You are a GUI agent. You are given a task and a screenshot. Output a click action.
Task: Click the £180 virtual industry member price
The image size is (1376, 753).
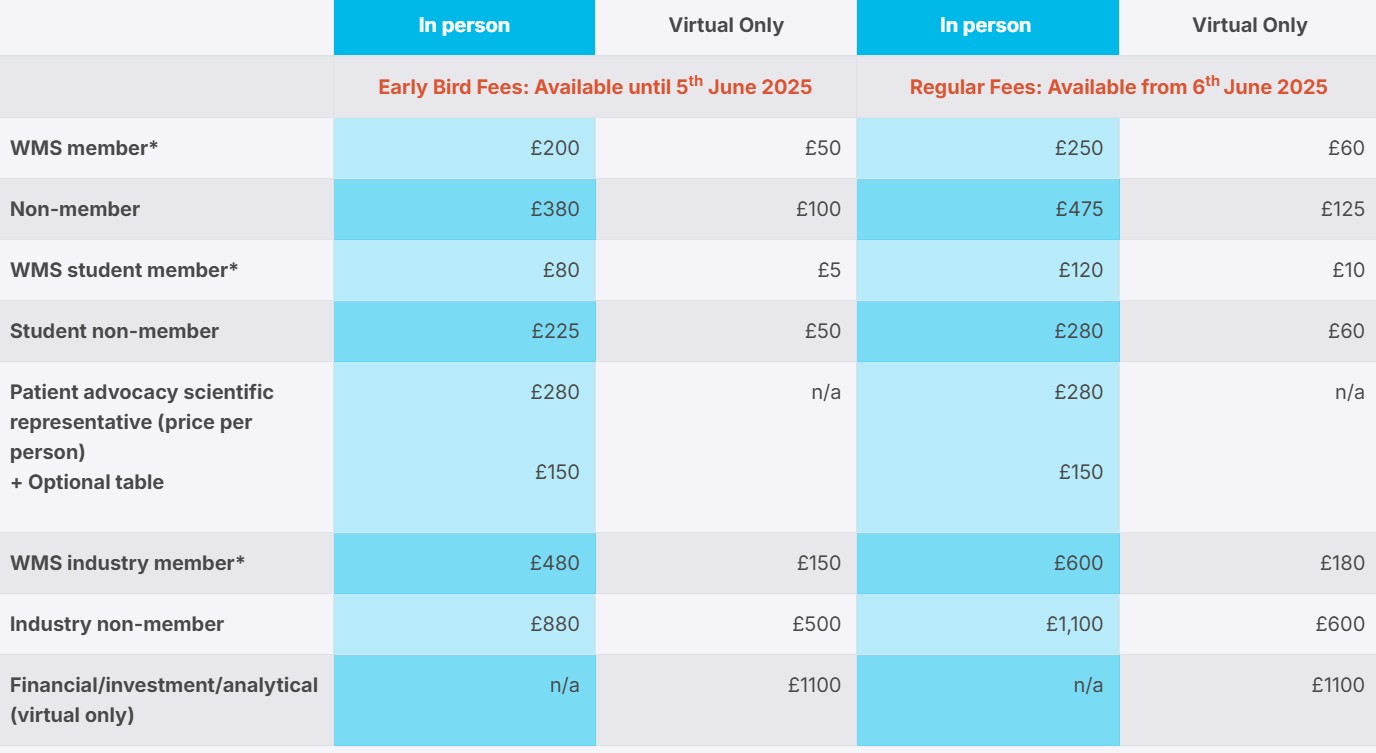(1342, 563)
